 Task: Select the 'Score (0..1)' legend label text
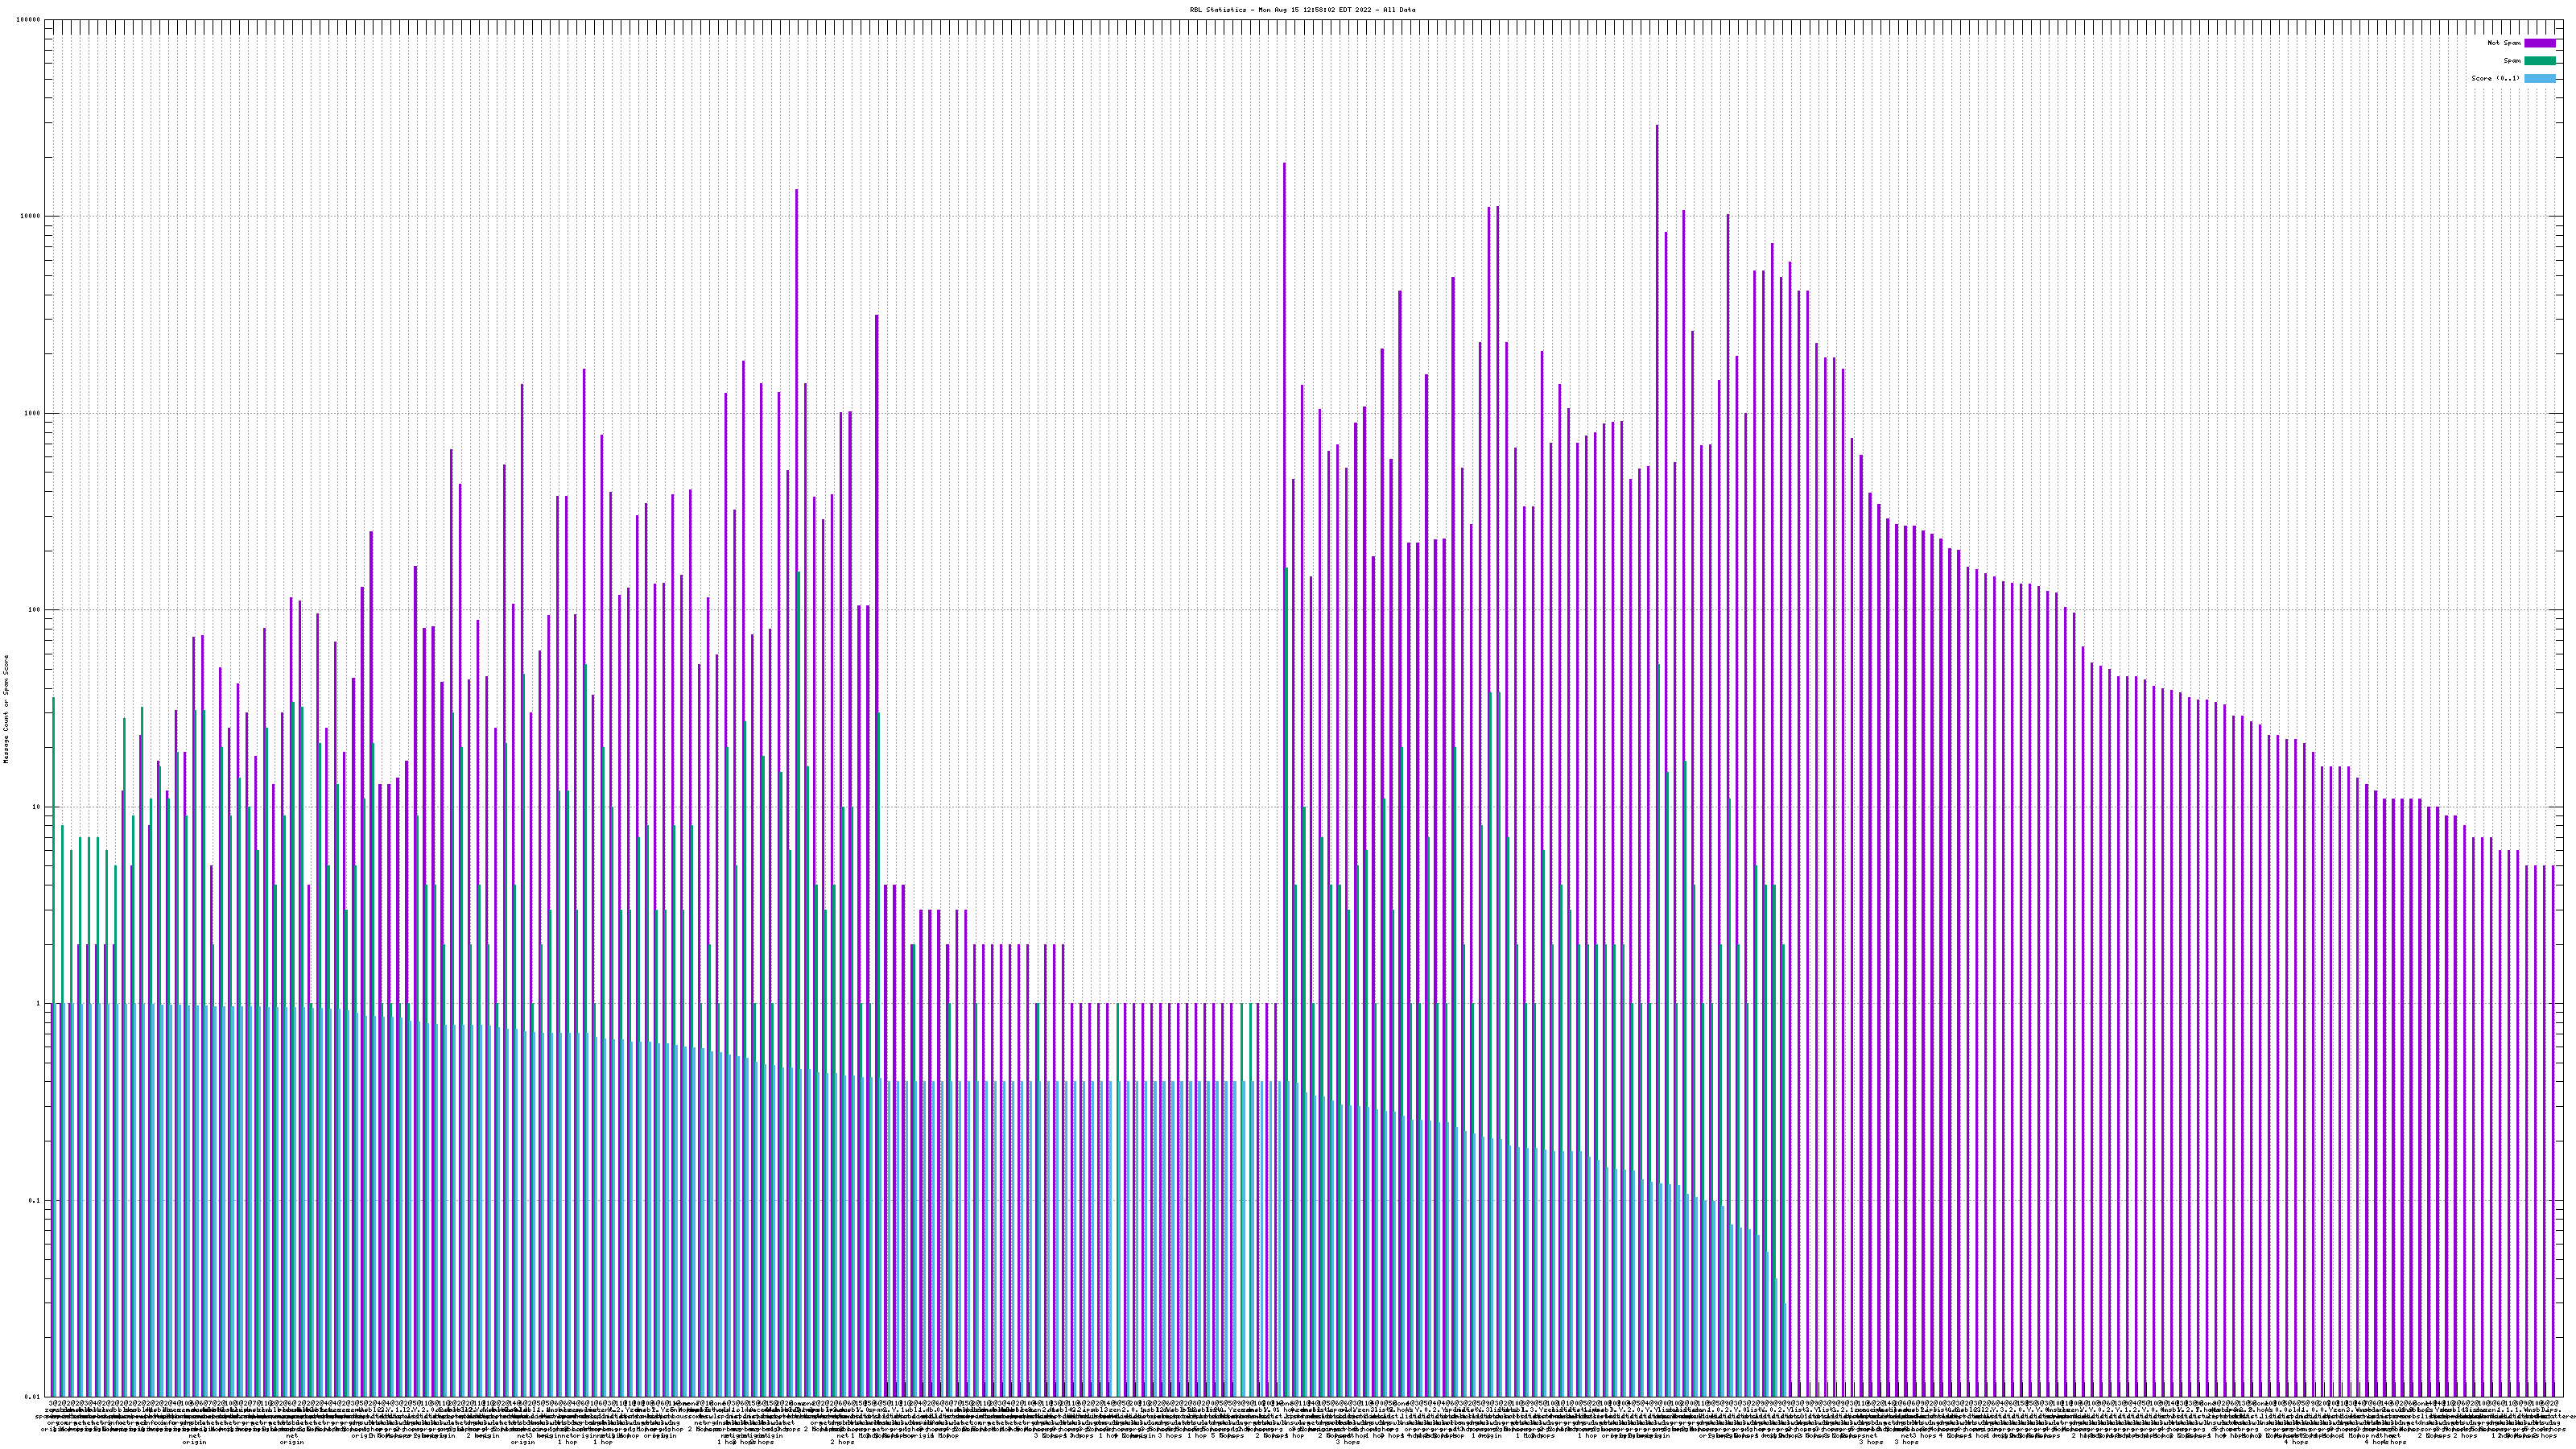click(x=2495, y=78)
